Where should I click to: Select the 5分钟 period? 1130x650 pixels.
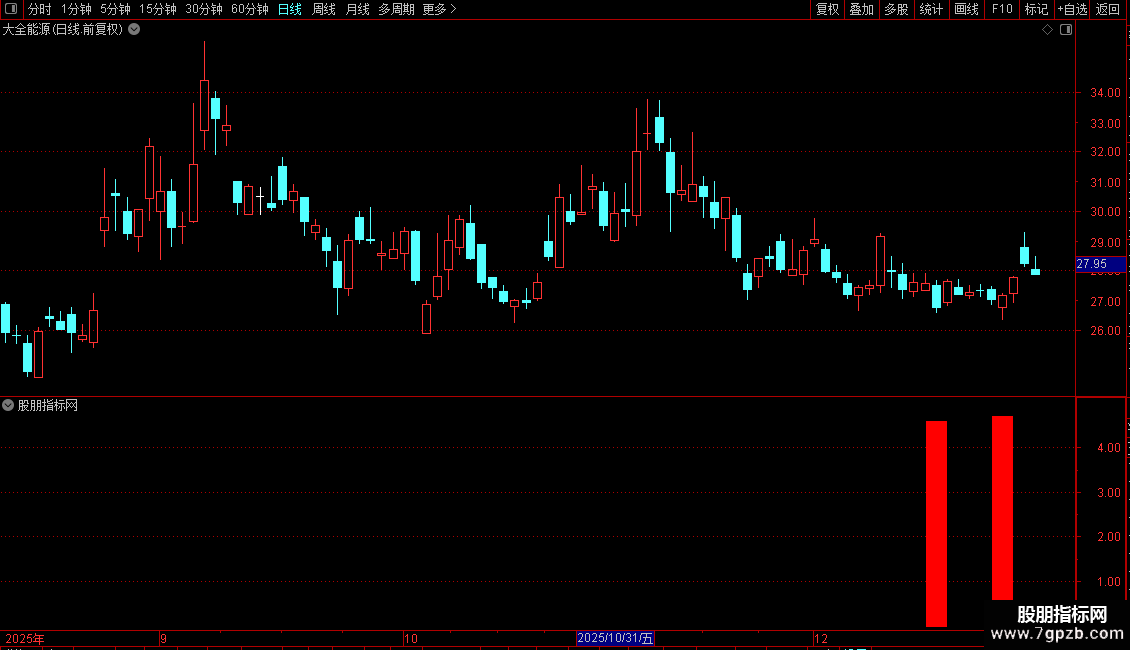click(115, 9)
